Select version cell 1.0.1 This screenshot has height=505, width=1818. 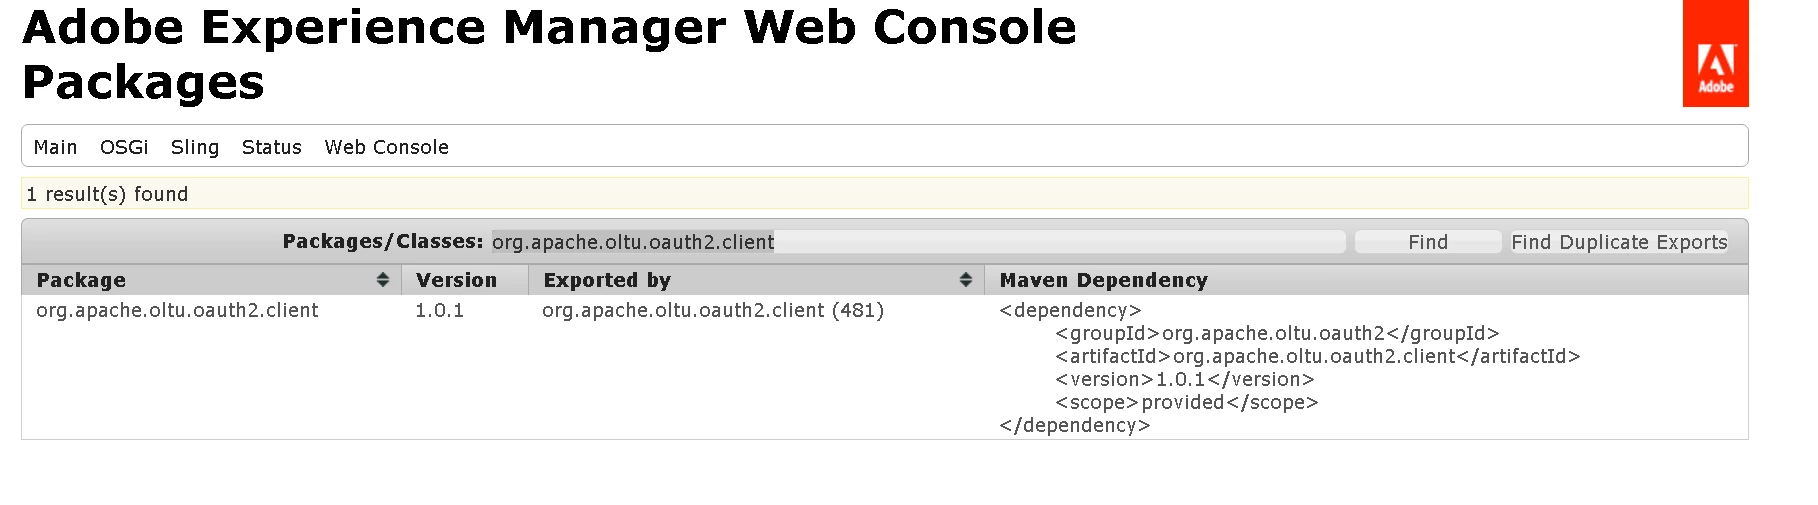(x=440, y=310)
